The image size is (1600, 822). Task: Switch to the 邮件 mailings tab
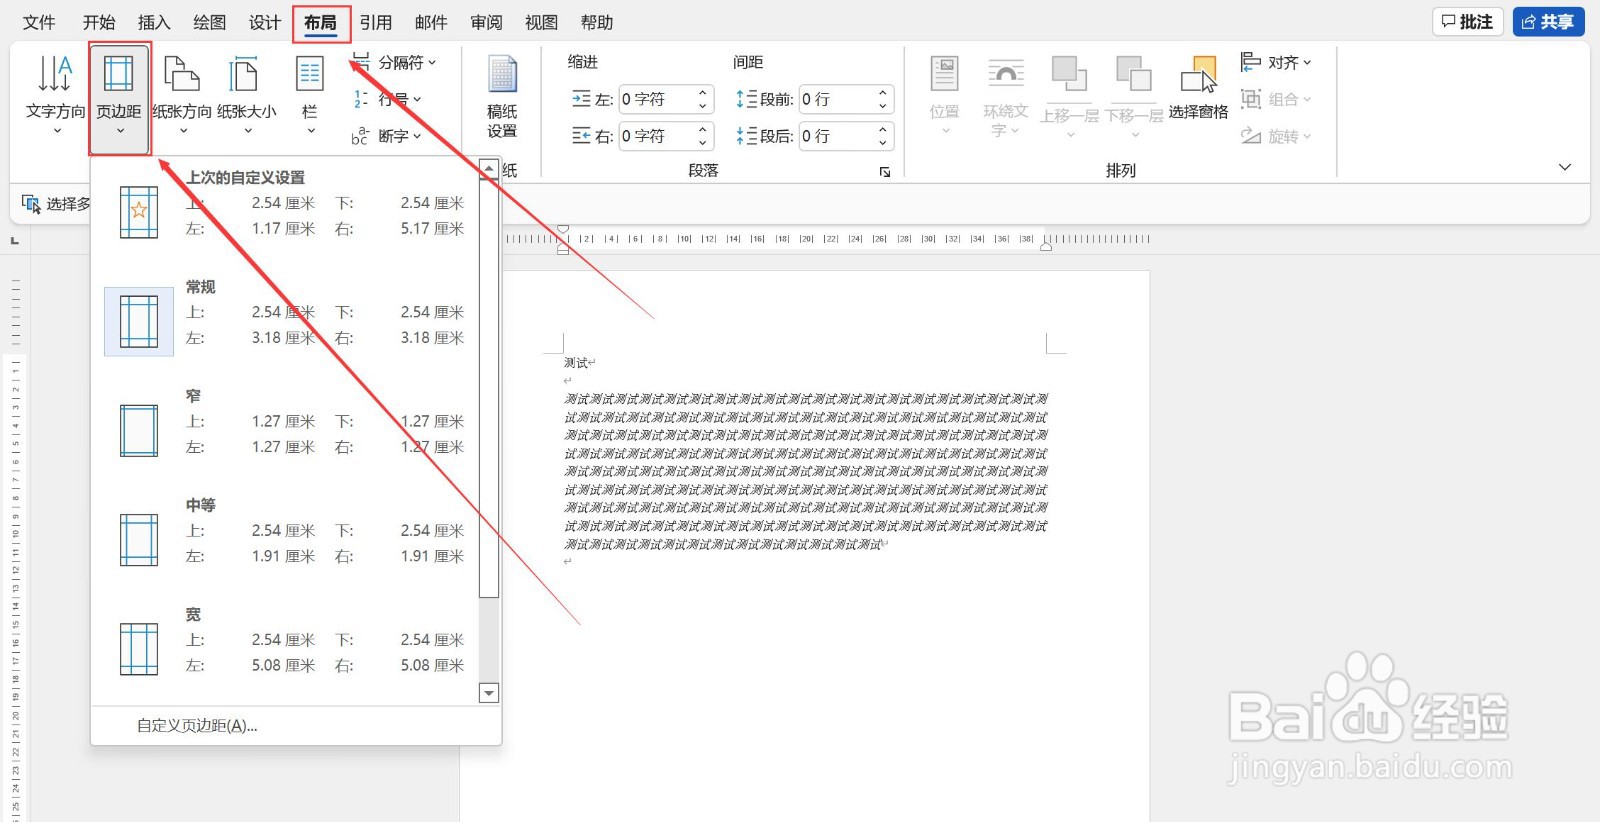[431, 22]
